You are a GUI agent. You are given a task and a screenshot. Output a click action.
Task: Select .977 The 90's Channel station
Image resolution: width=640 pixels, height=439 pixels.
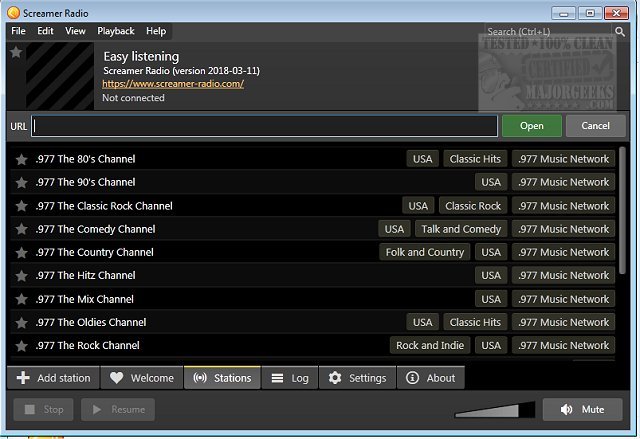(312, 182)
